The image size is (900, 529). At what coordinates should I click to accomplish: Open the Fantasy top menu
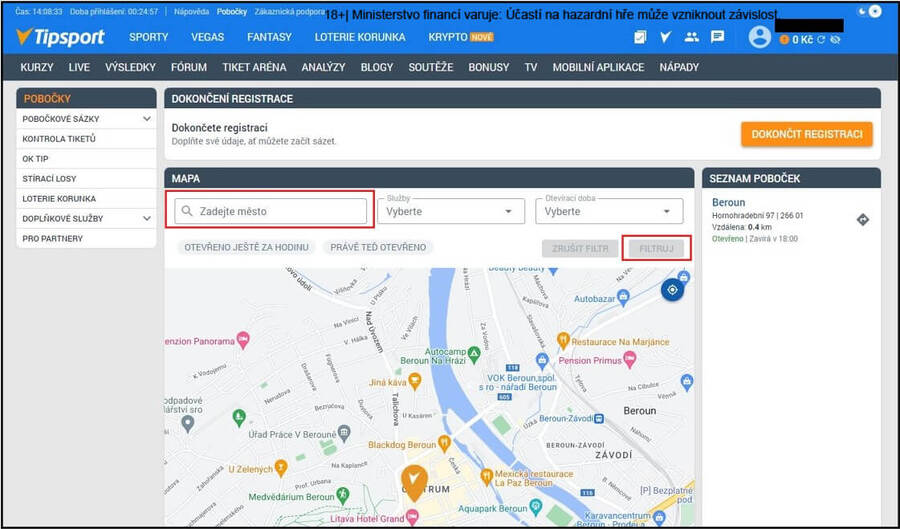(269, 37)
